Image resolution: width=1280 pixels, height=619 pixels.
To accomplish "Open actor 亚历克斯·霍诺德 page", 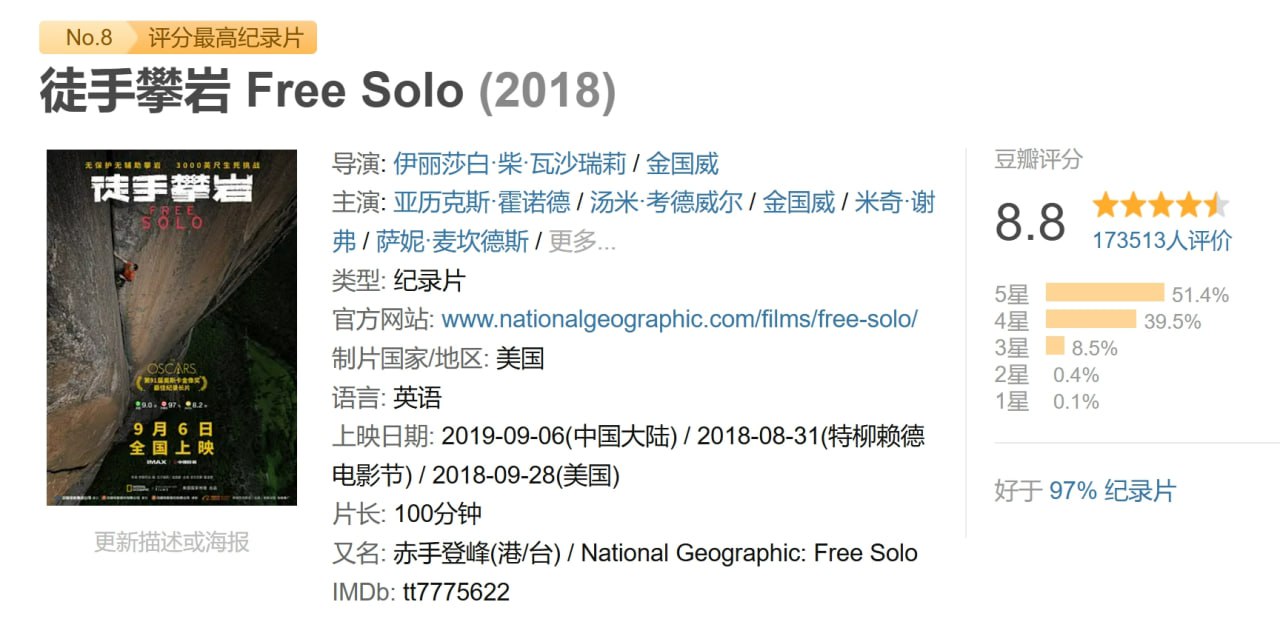I will point(482,202).
